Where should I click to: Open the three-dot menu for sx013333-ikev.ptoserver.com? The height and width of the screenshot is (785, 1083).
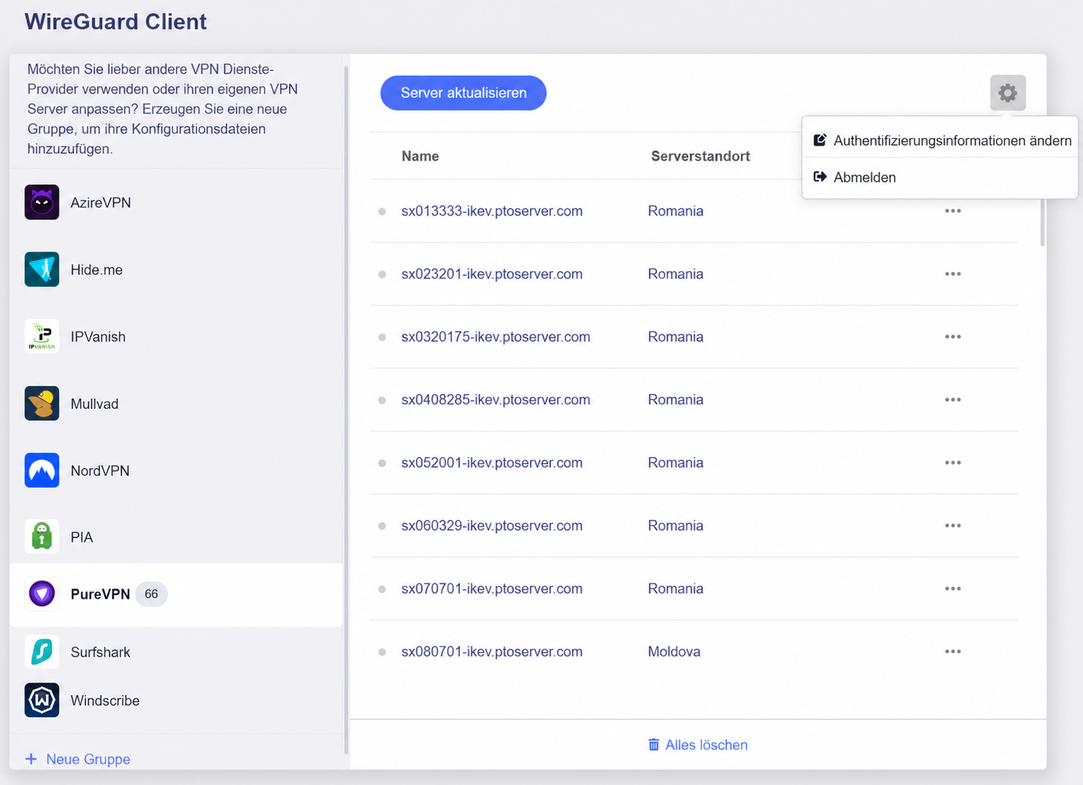(952, 211)
